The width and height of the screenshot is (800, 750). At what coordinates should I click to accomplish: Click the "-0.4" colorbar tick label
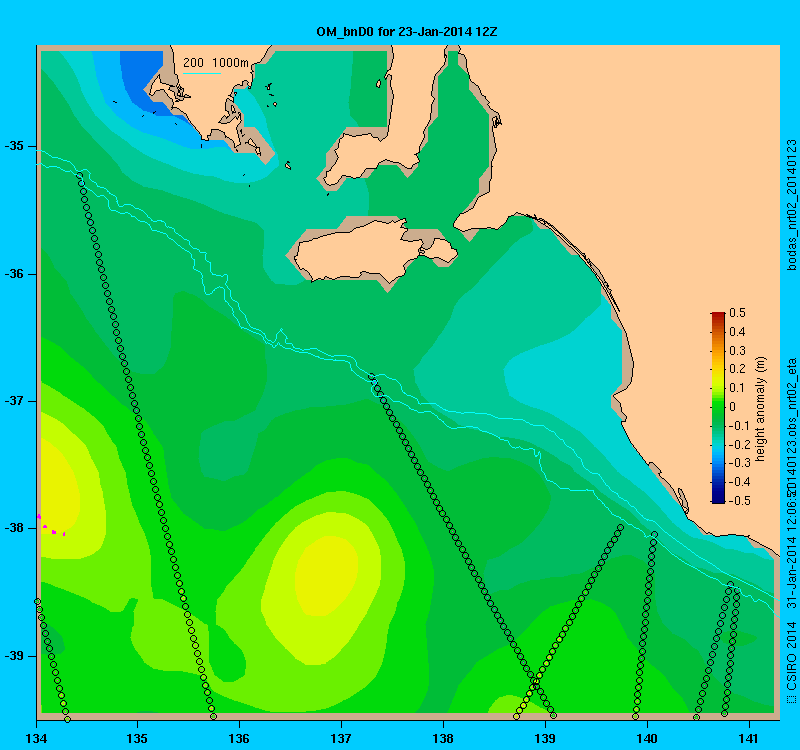coord(740,482)
